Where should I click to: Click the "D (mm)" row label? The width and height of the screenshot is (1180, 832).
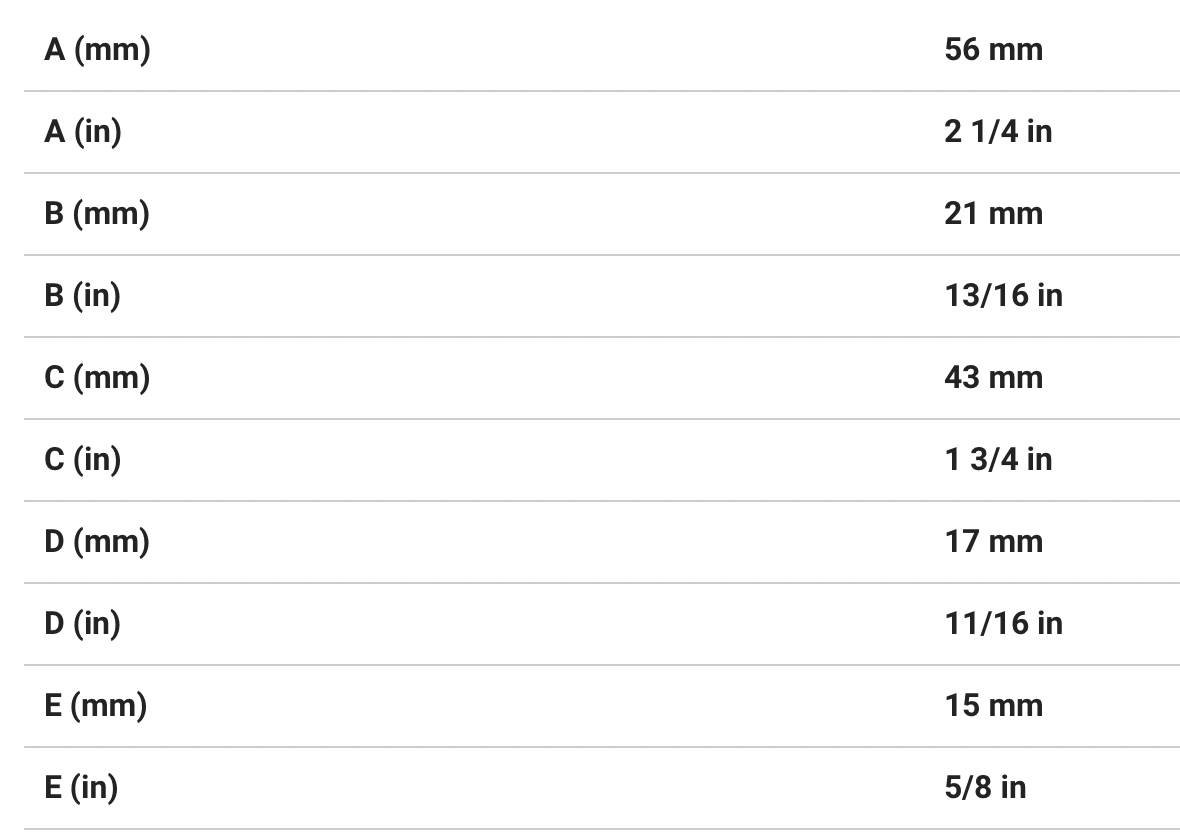(97, 541)
